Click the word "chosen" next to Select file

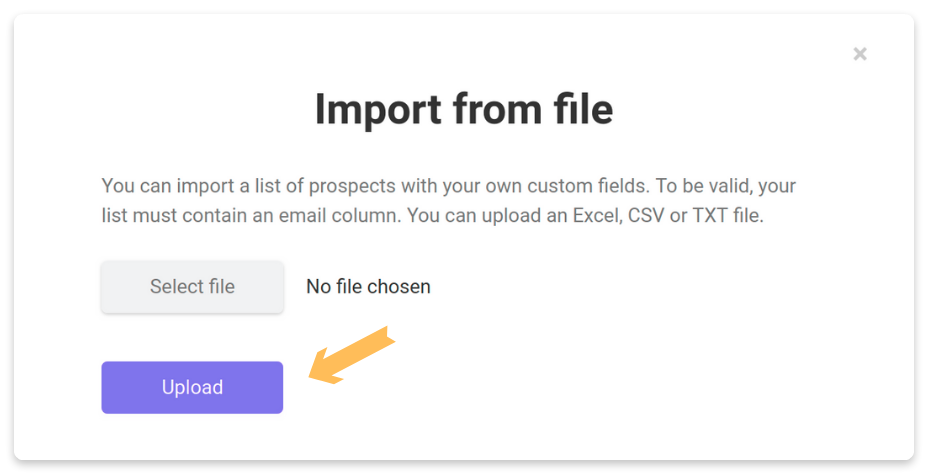(399, 287)
